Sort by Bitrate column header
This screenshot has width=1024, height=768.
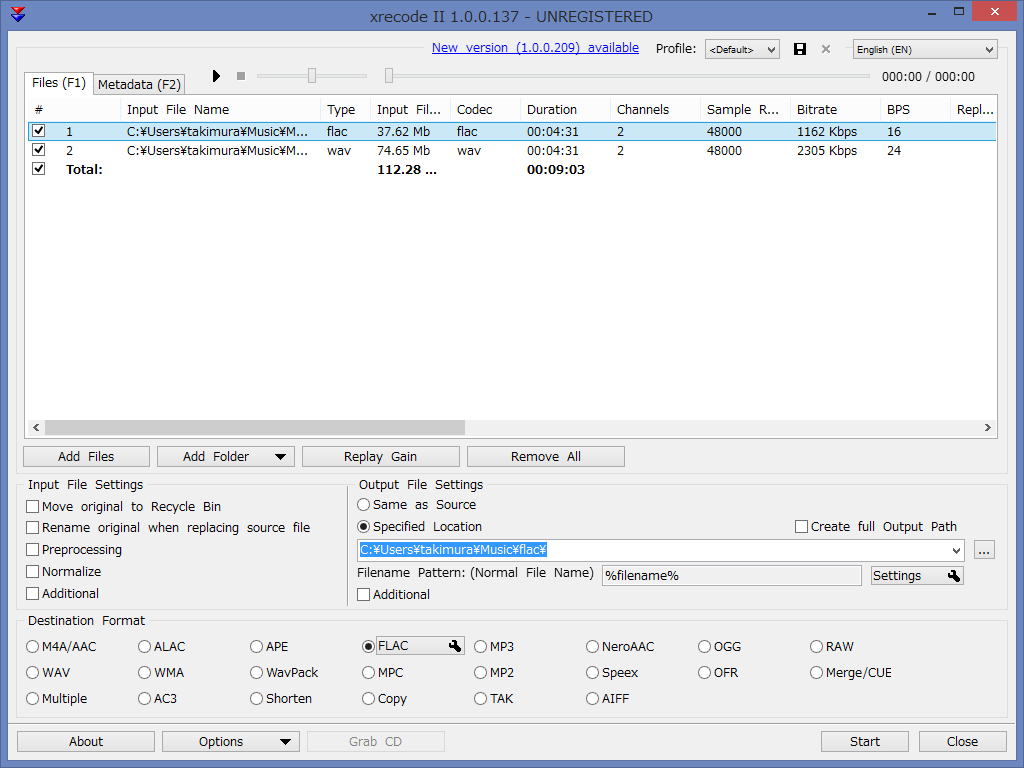pos(835,110)
